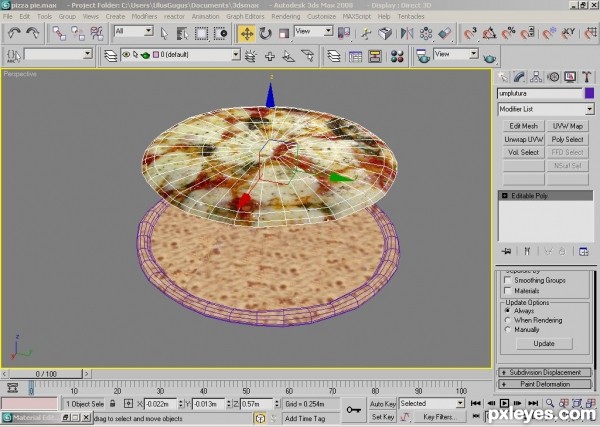
Task: Click the Update button
Action: [544, 344]
